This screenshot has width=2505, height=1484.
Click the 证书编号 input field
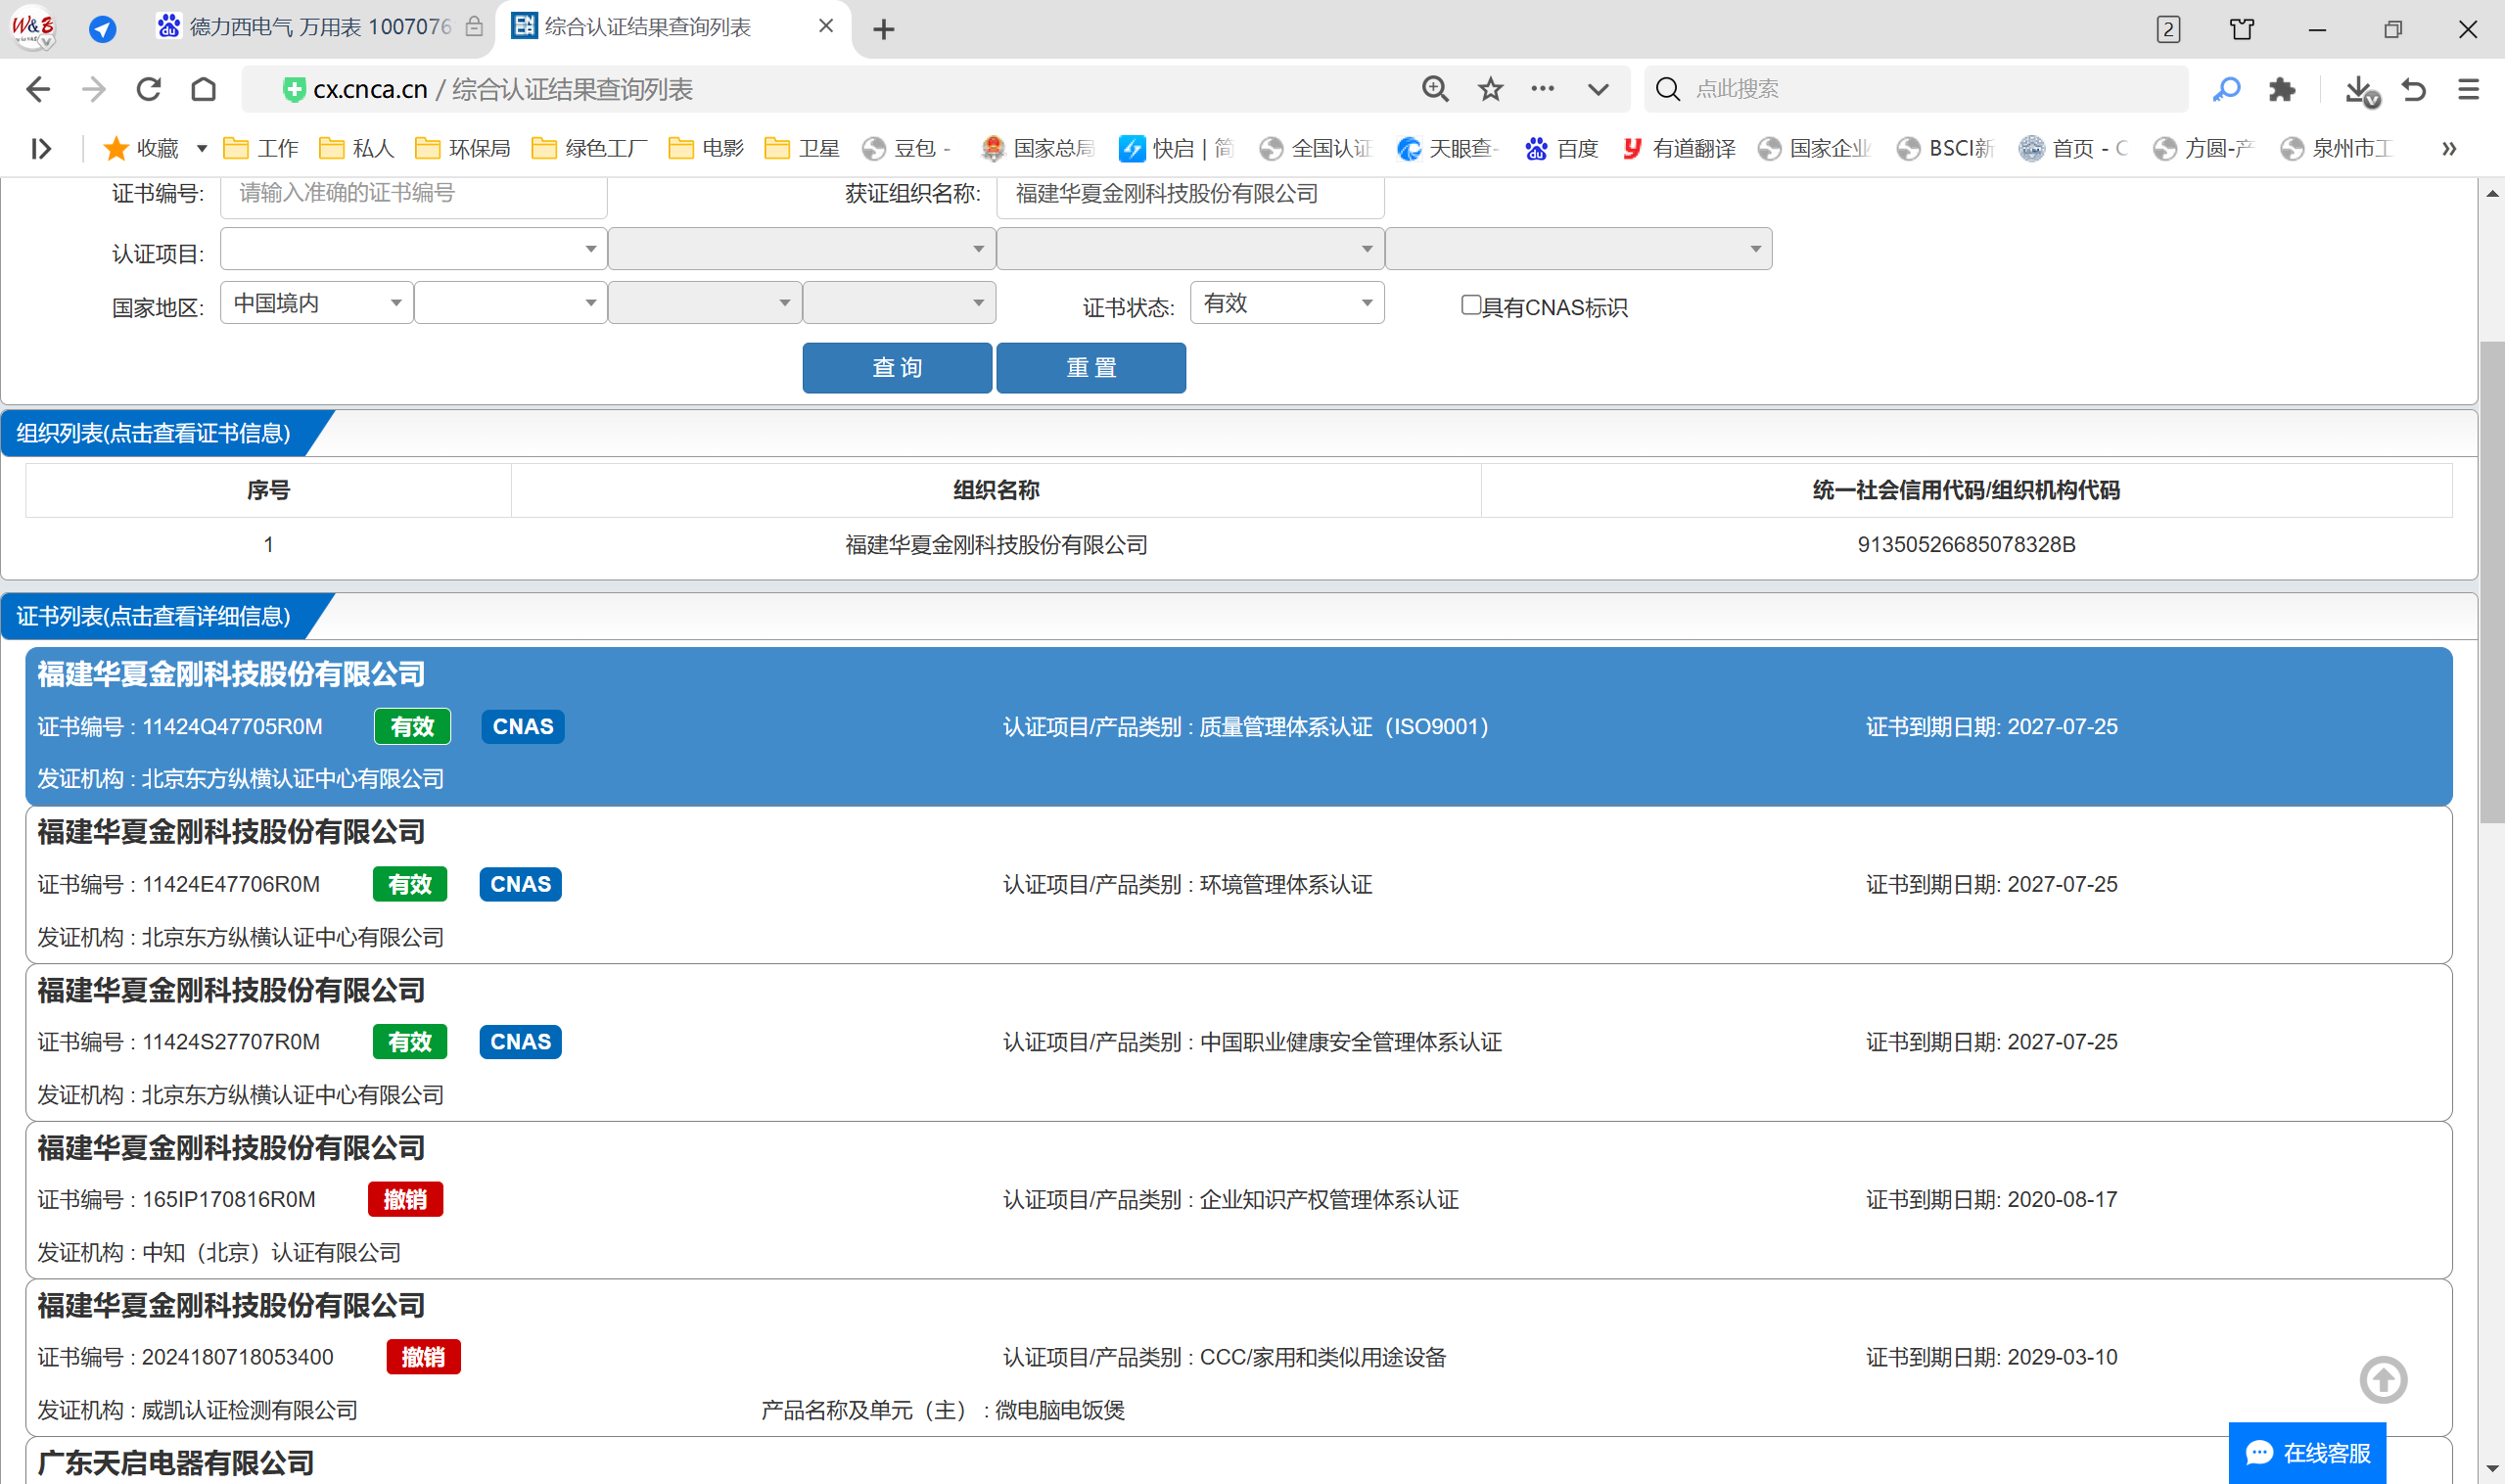tap(412, 194)
